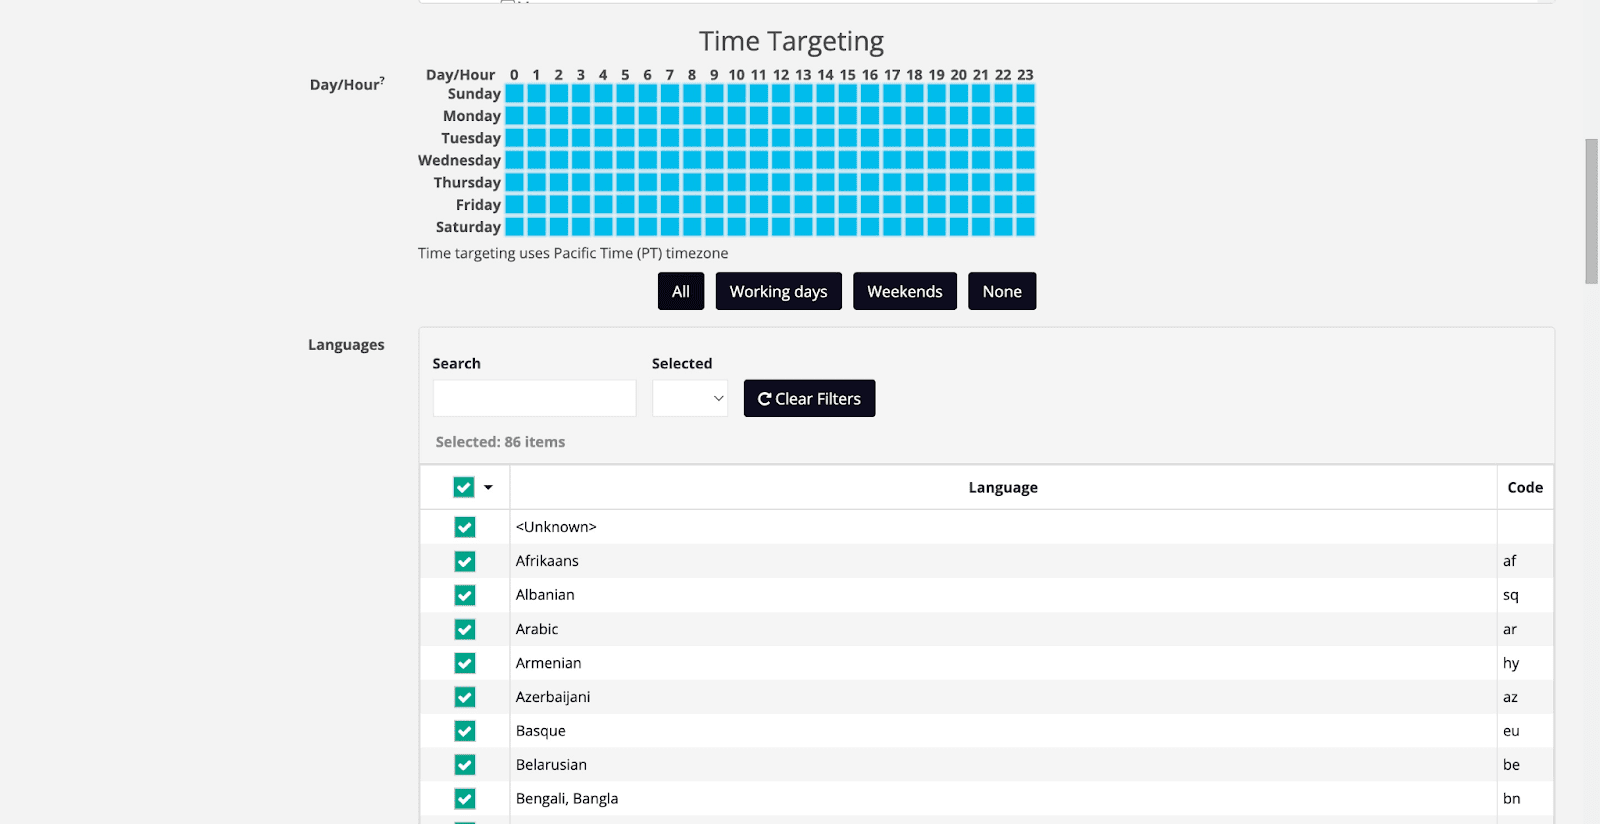Image resolution: width=1600 pixels, height=824 pixels.
Task: Clear schedule with None button
Action: pyautogui.click(x=1001, y=292)
